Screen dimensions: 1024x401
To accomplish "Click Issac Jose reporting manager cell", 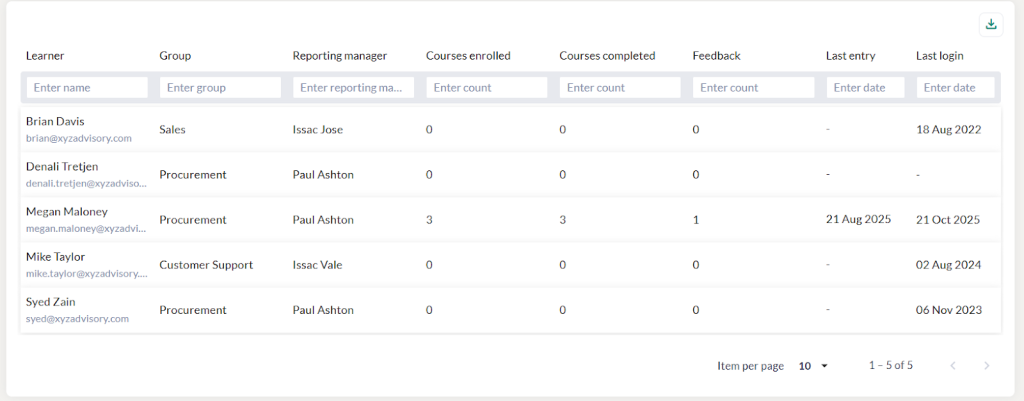I will [x=317, y=129].
